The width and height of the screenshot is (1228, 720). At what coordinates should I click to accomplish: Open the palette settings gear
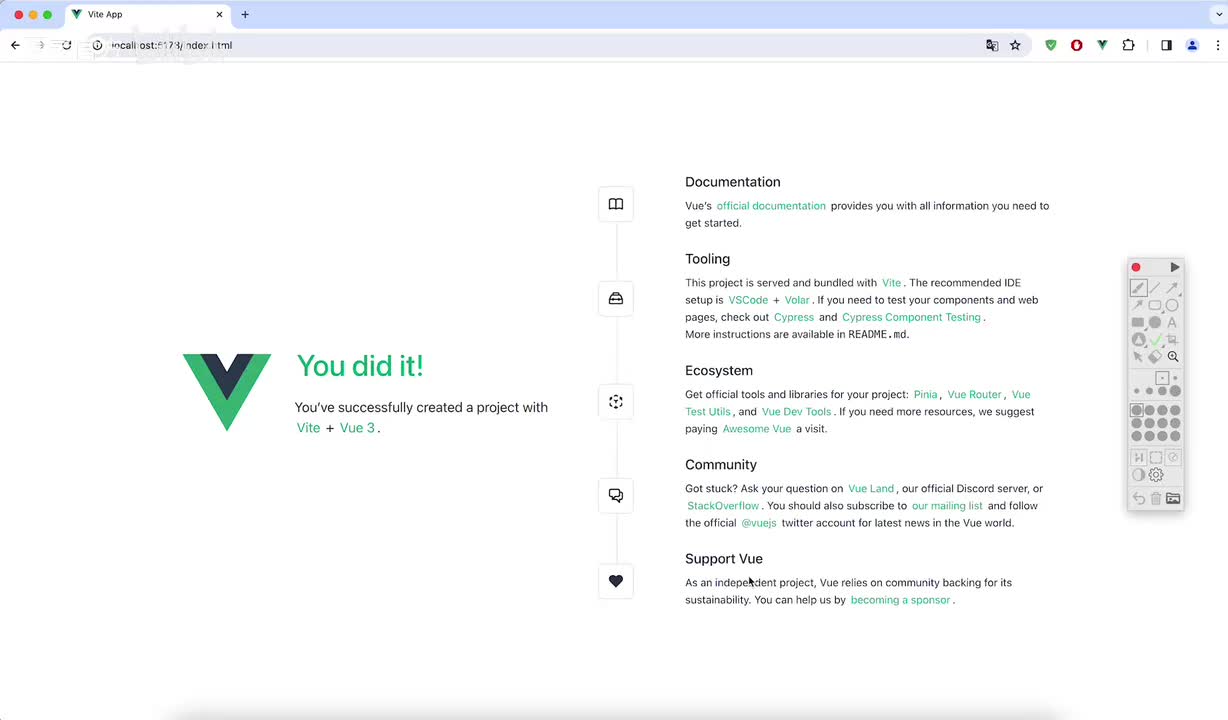click(1155, 474)
